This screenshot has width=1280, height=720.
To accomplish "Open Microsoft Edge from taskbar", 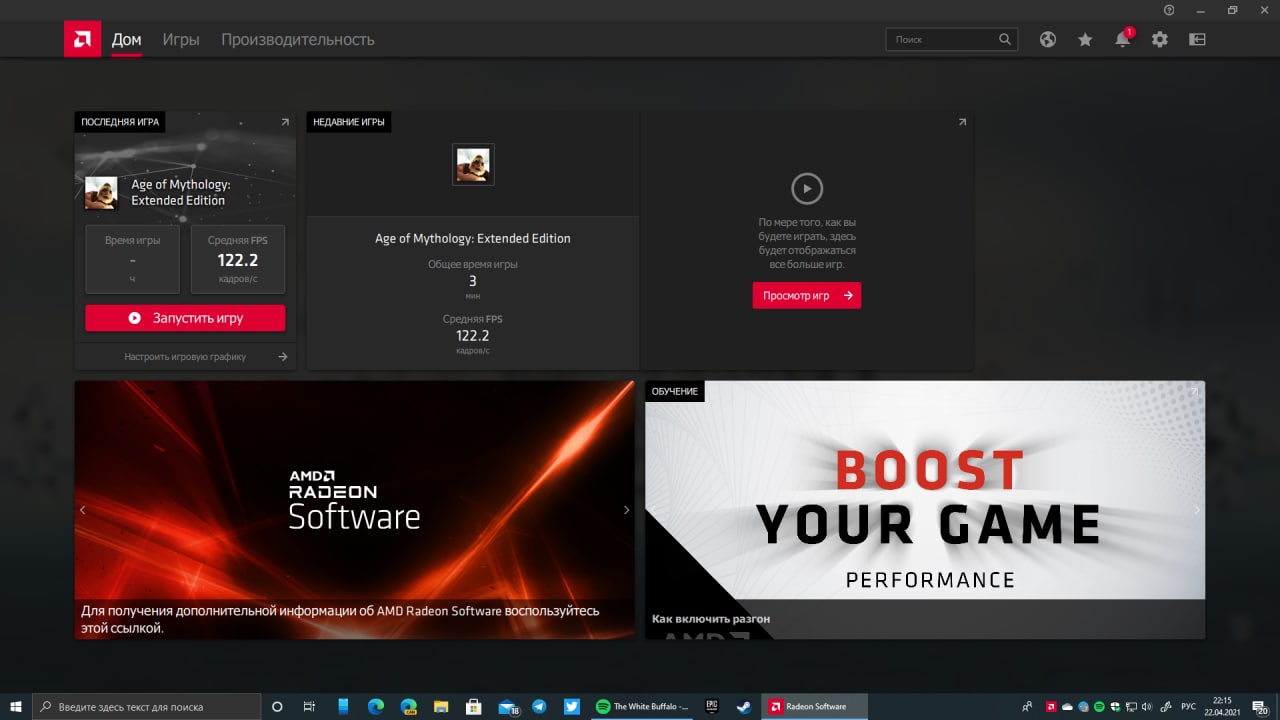I will point(376,706).
